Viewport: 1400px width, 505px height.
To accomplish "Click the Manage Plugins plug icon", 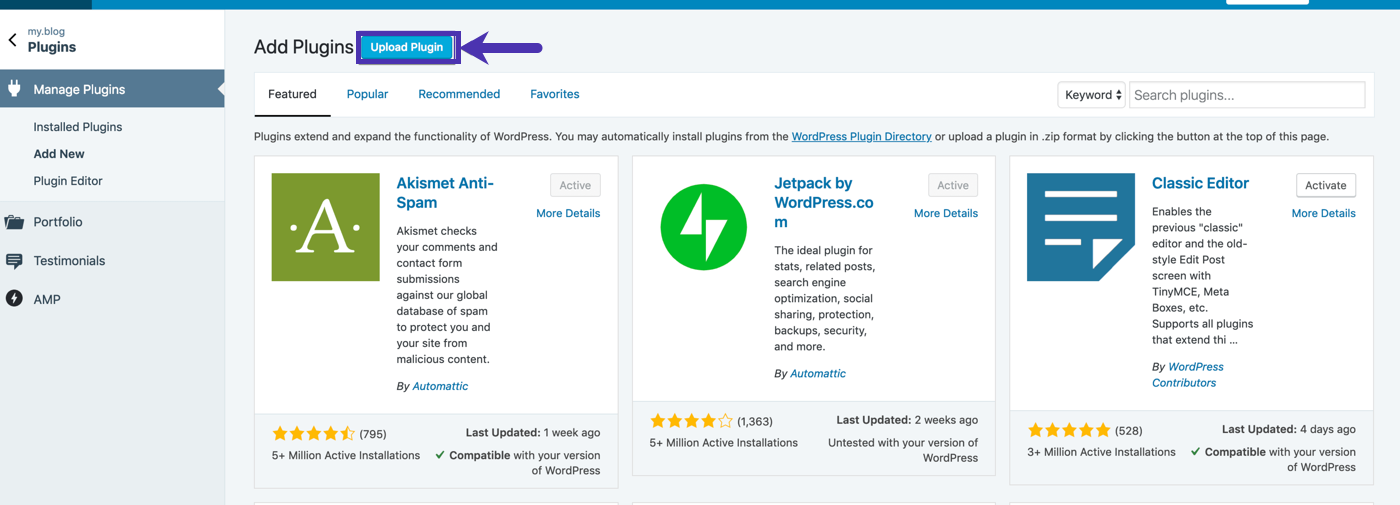I will click(x=14, y=89).
